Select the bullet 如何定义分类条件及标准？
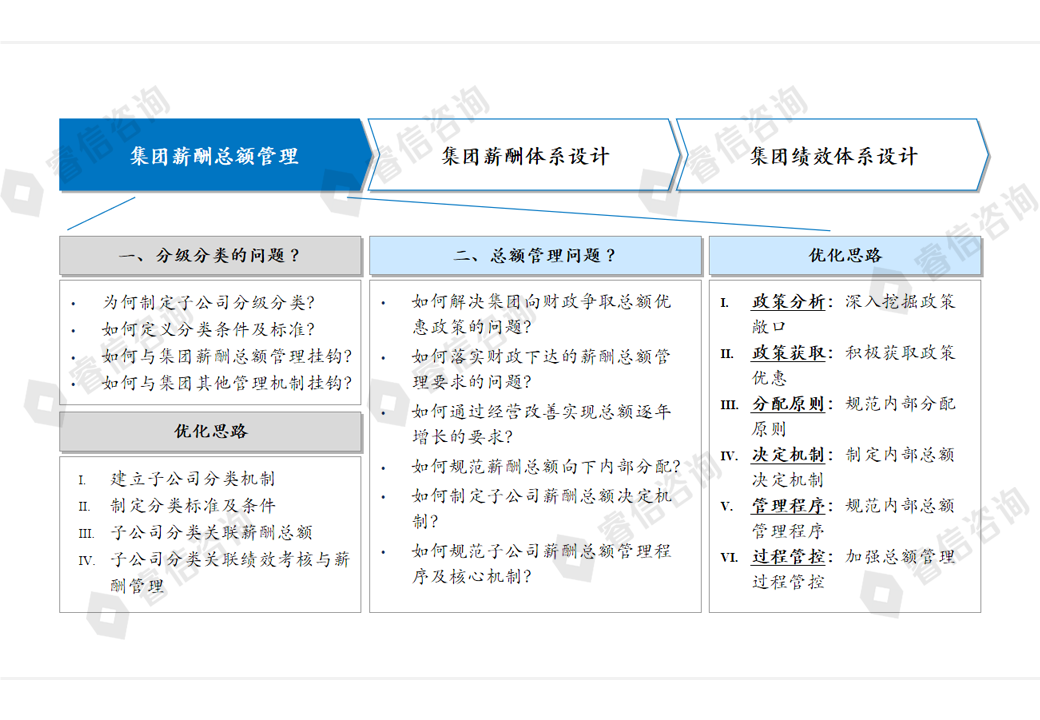 pos(208,328)
